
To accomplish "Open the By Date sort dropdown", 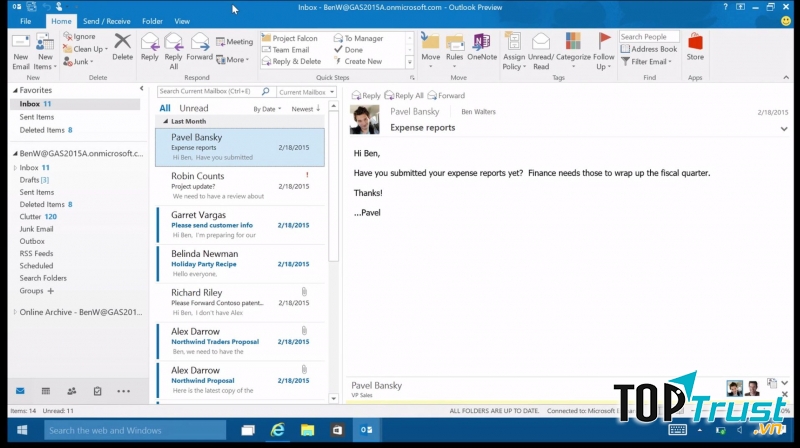I will (x=267, y=109).
